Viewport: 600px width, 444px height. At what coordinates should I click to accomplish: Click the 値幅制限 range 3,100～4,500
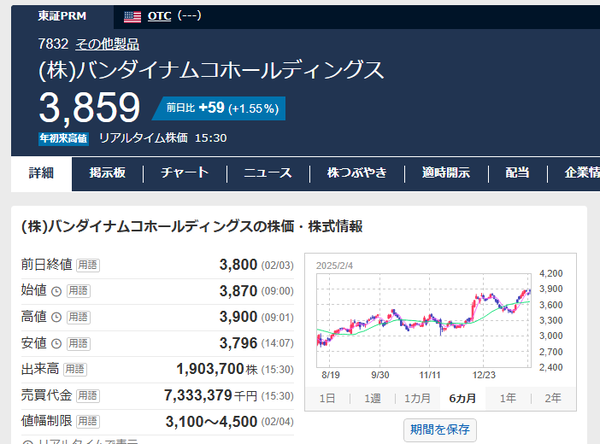click(x=211, y=422)
